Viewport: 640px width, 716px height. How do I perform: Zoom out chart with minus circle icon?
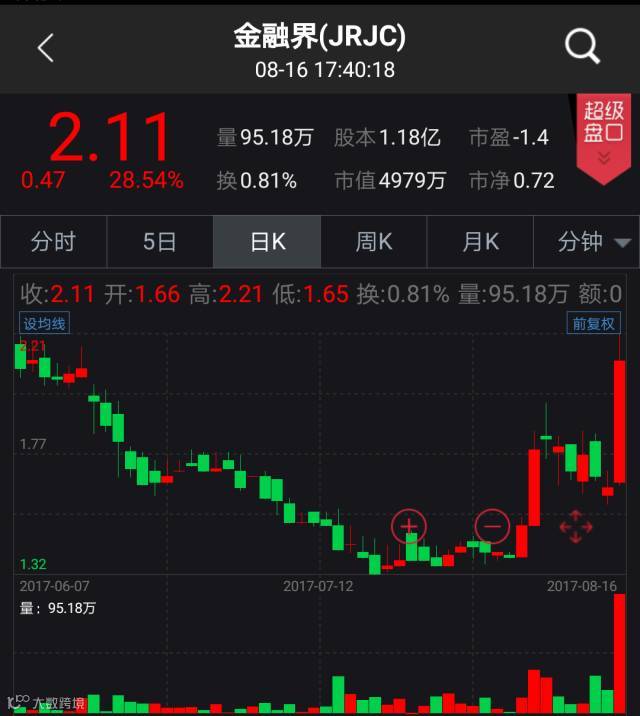point(492,526)
